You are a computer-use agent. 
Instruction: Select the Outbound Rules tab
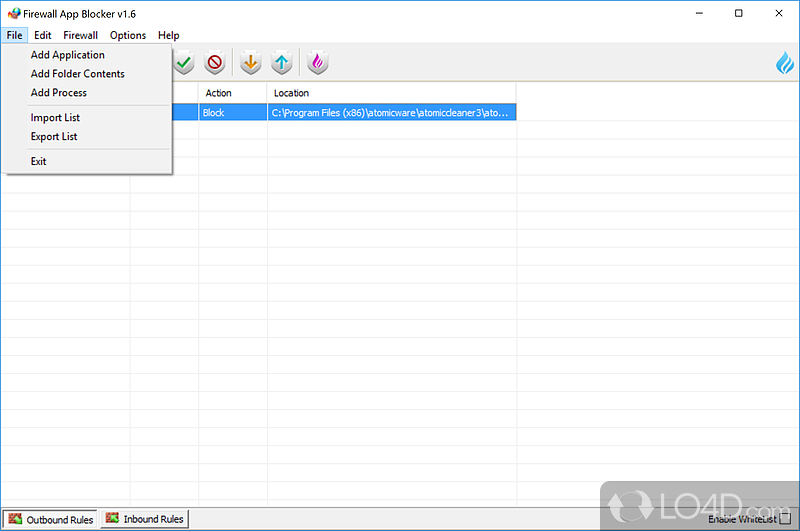click(51, 519)
